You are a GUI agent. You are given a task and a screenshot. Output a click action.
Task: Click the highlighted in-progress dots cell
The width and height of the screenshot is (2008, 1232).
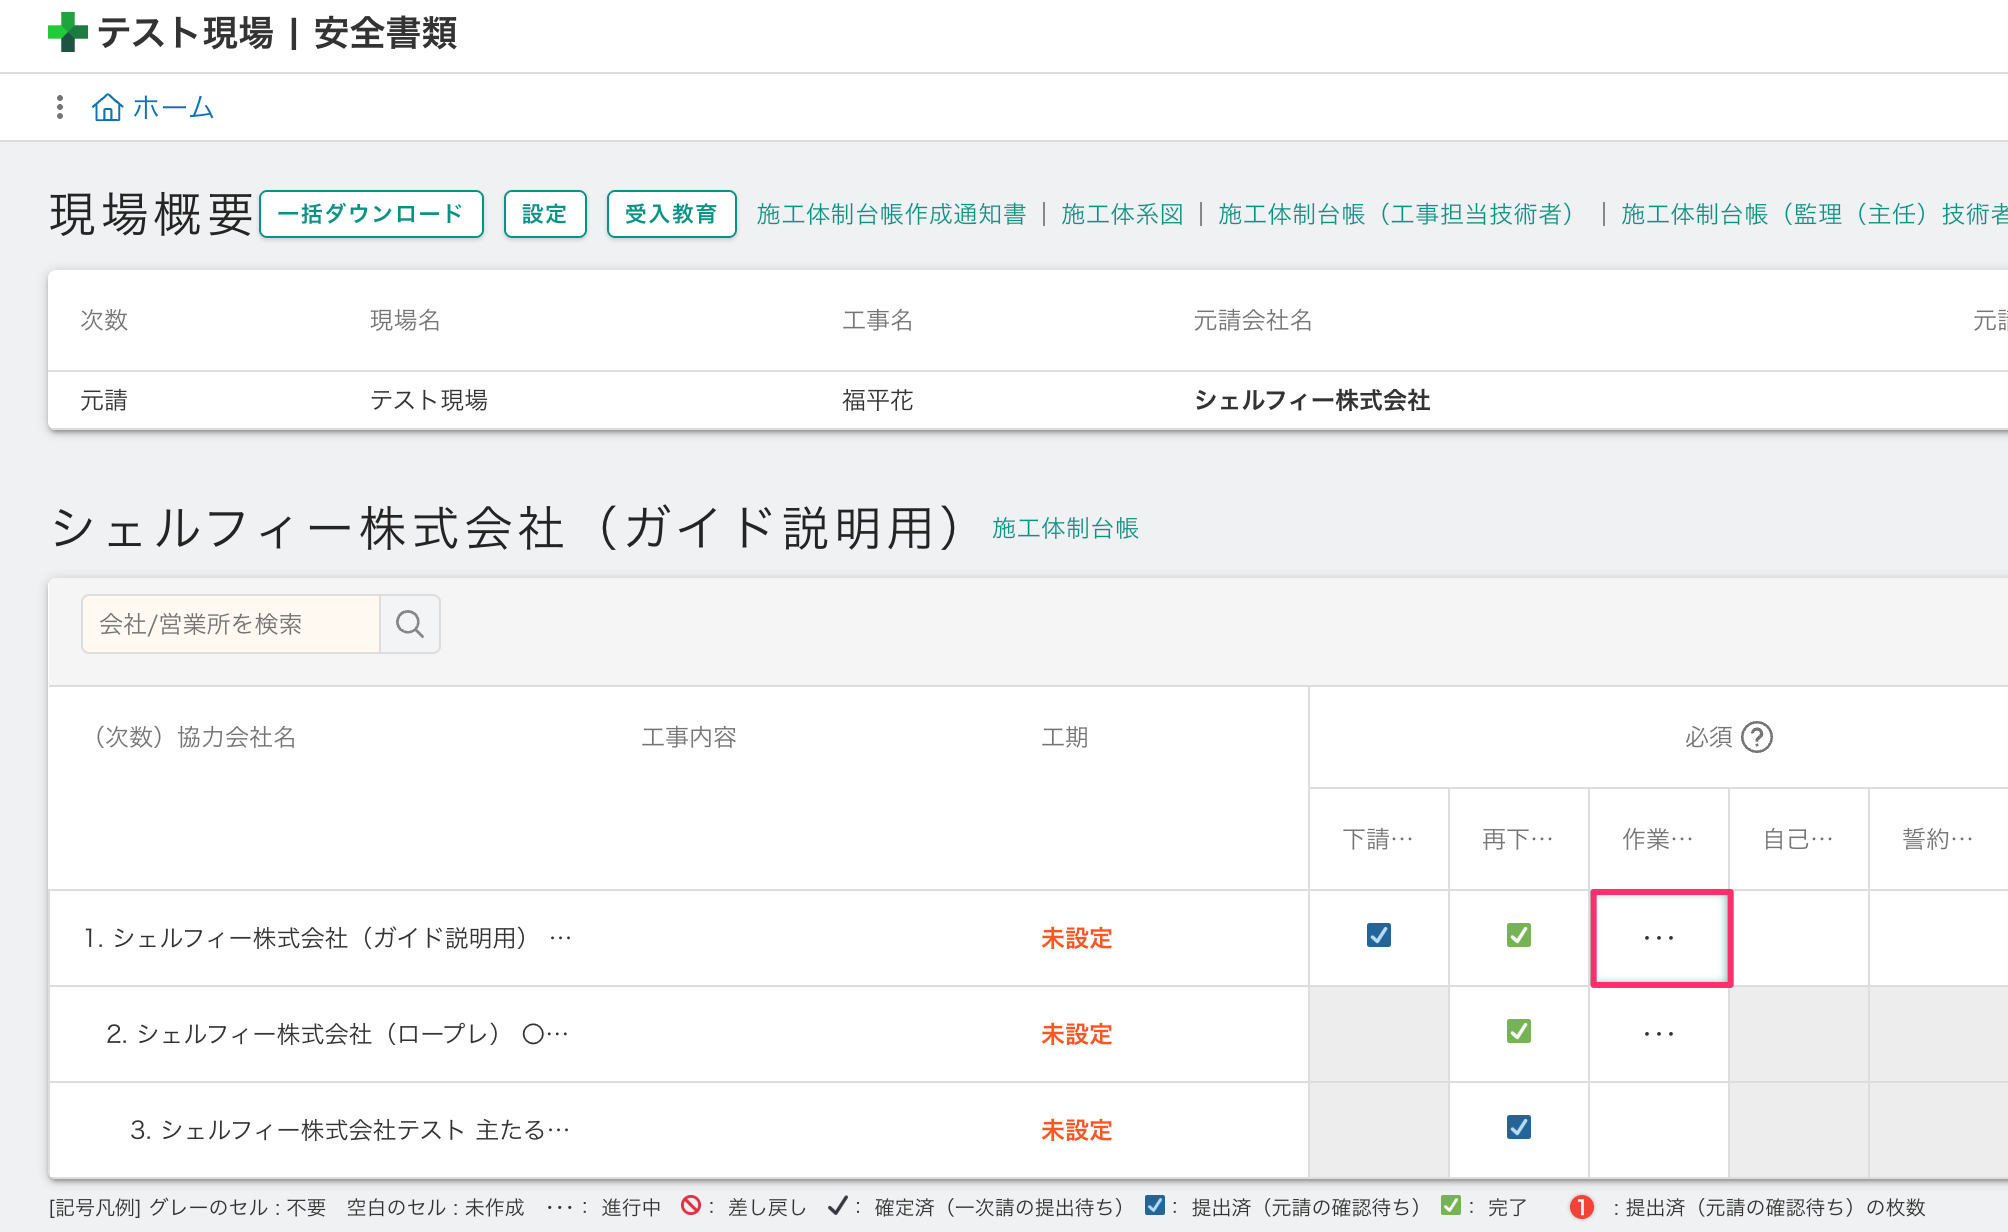pos(1660,938)
